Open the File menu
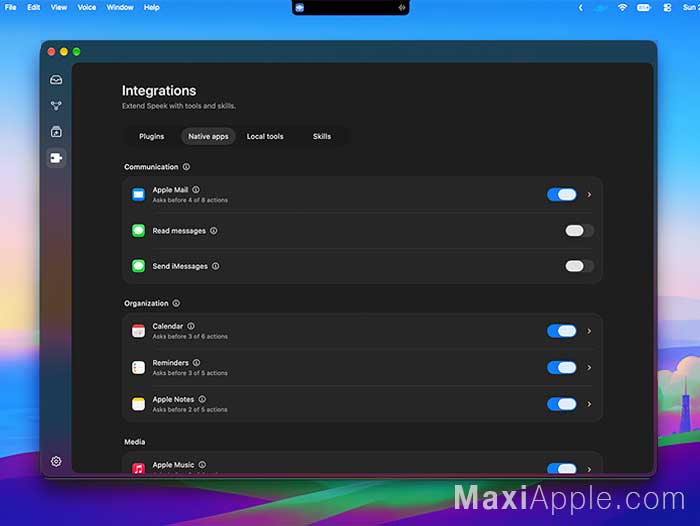700x526 pixels. pos(11,7)
